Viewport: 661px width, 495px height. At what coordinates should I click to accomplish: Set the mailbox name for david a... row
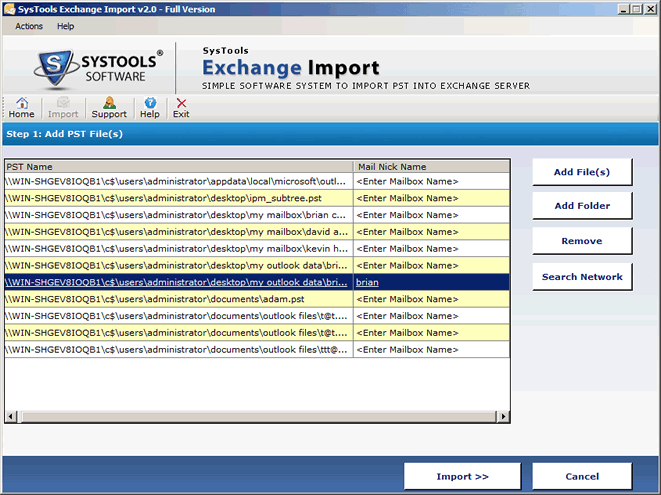[432, 232]
